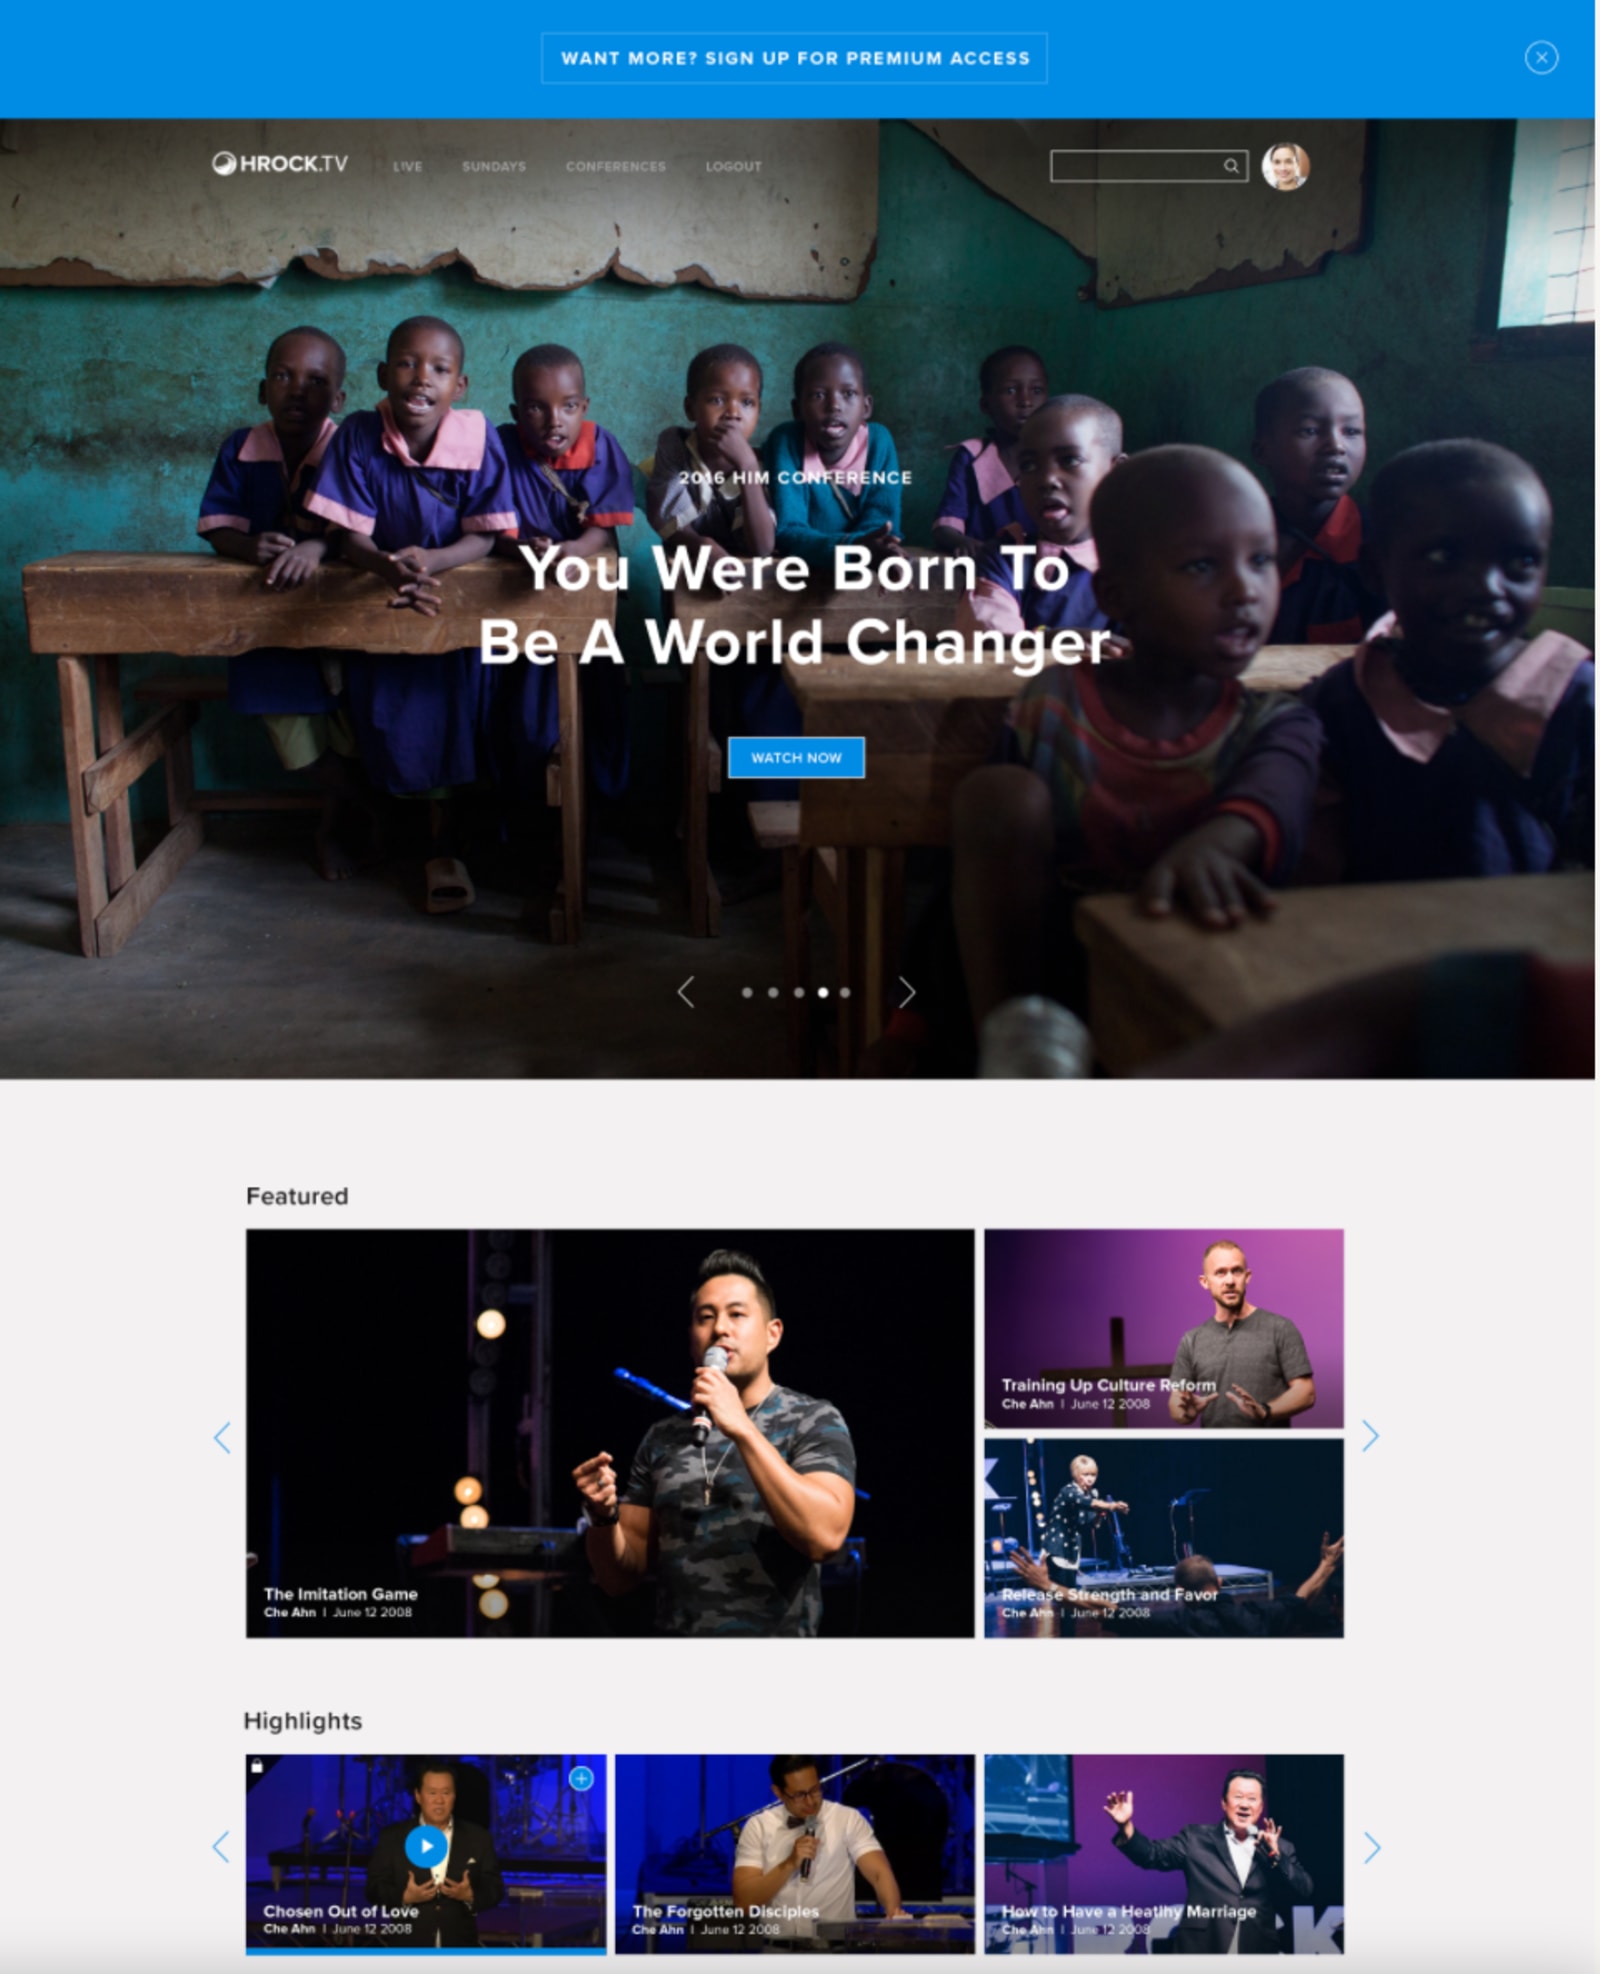Viewport: 1600px width, 1974px height.
Task: Add Chosen Out of Love with plus icon
Action: coord(581,1778)
